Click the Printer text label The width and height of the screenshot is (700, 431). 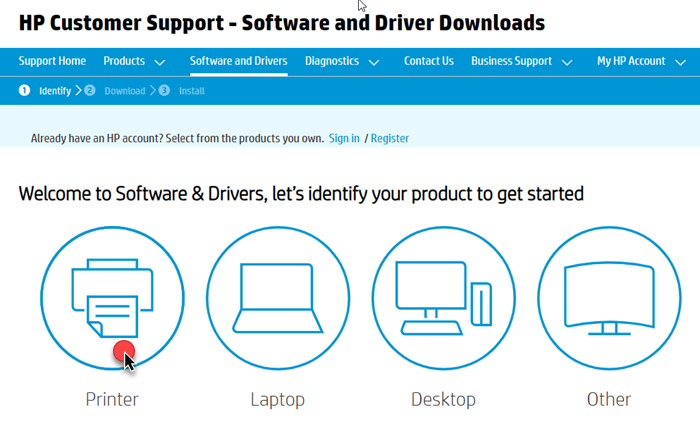tap(112, 399)
